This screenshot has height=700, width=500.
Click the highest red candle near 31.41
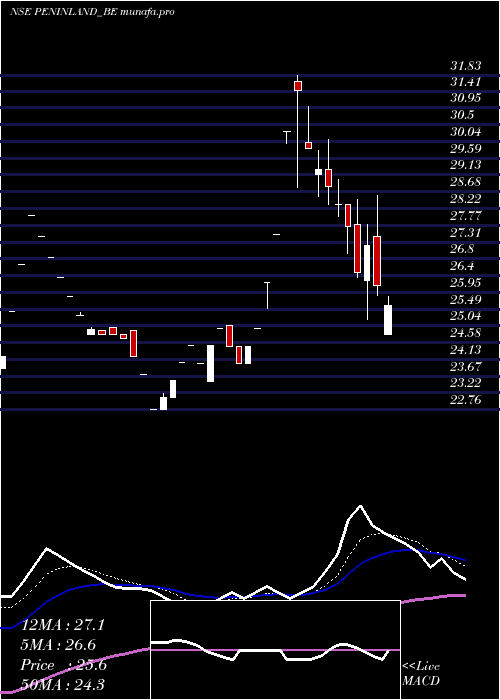pos(298,86)
